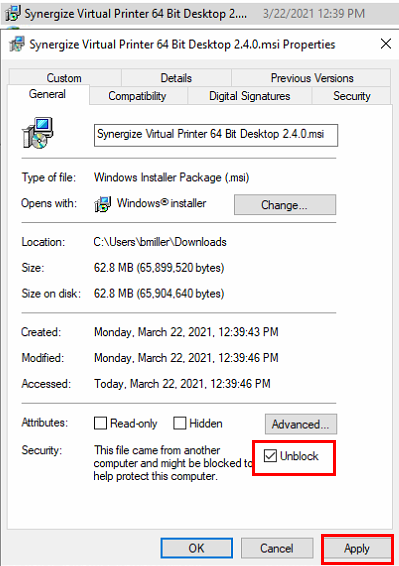Click the file name text field
The image size is (399, 566).
point(216,135)
